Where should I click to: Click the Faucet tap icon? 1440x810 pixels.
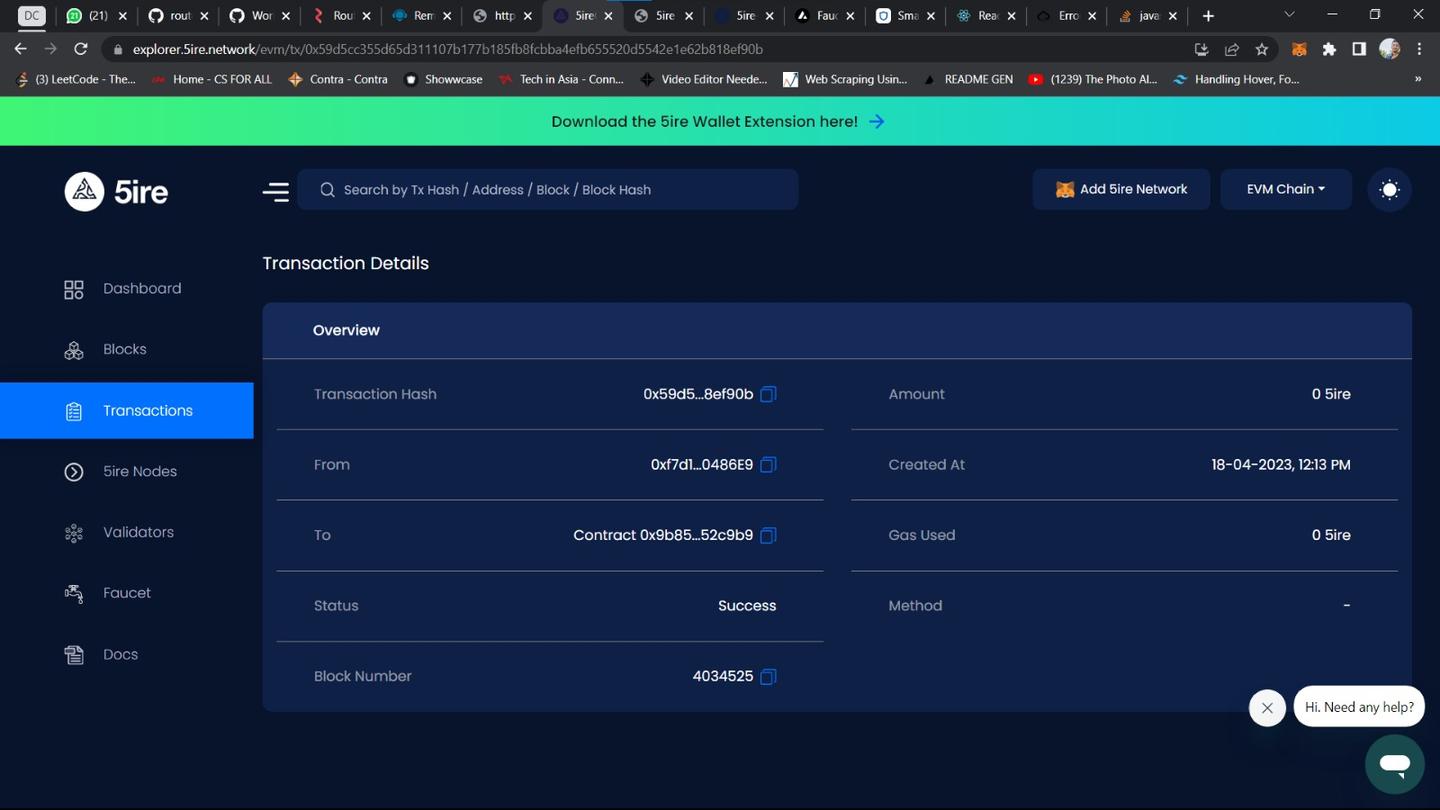74,594
